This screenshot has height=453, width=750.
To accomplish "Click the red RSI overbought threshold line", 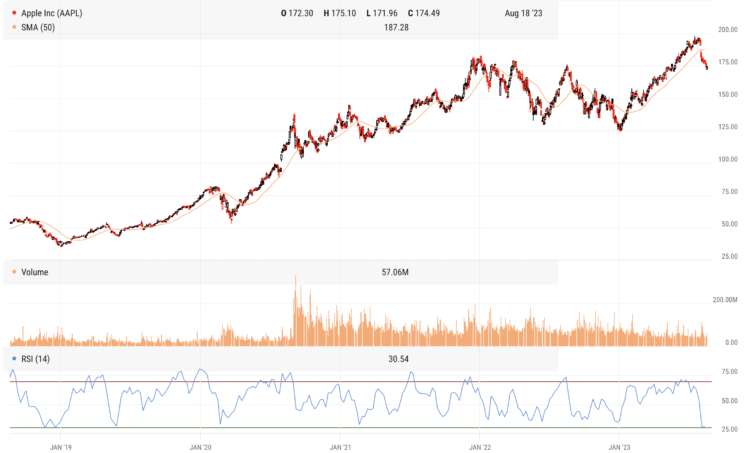I will 361,381.
